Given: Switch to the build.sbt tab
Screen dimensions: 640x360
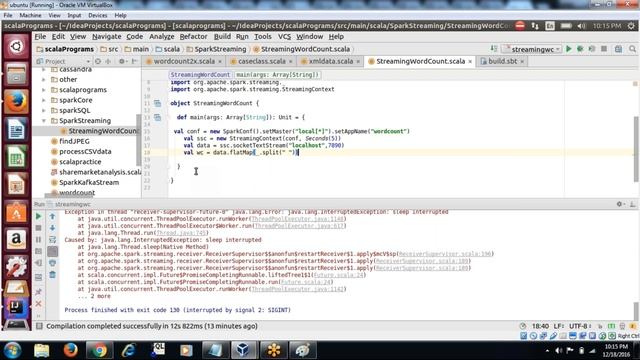Looking at the screenshot, I should [x=502, y=61].
